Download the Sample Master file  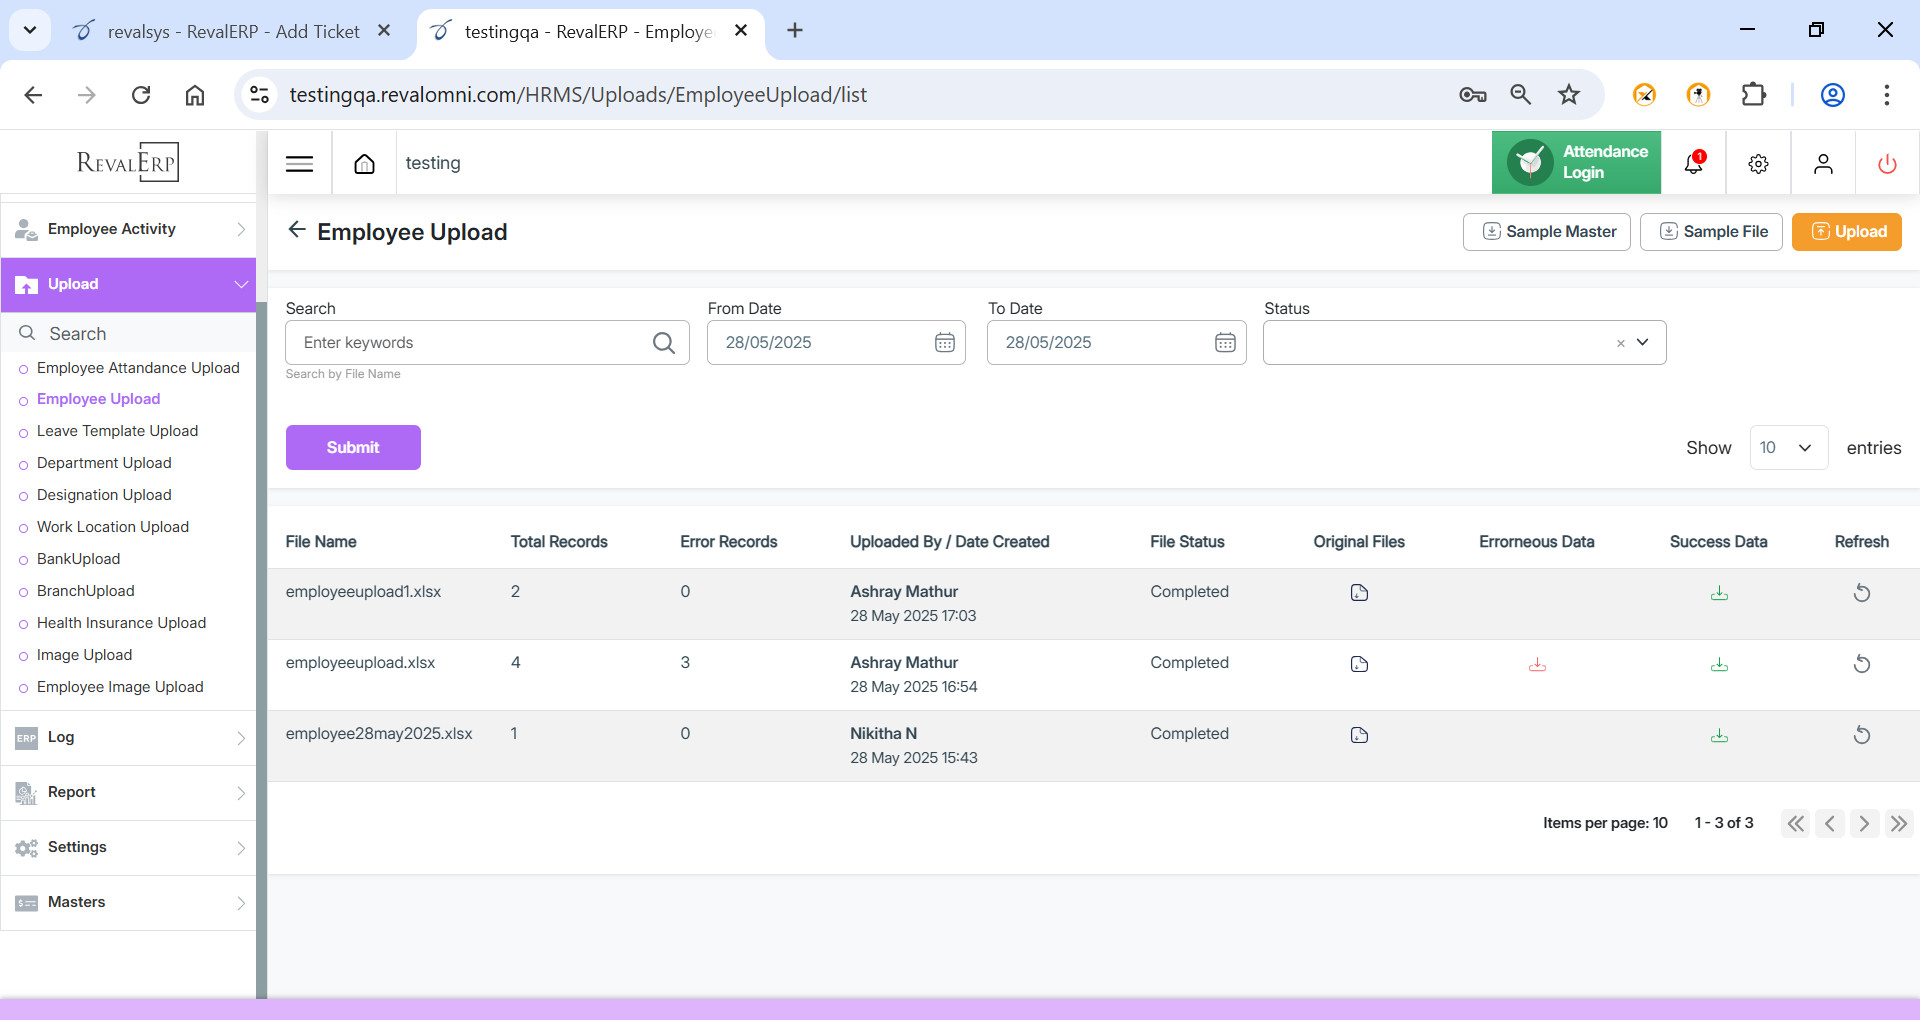tap(1546, 232)
